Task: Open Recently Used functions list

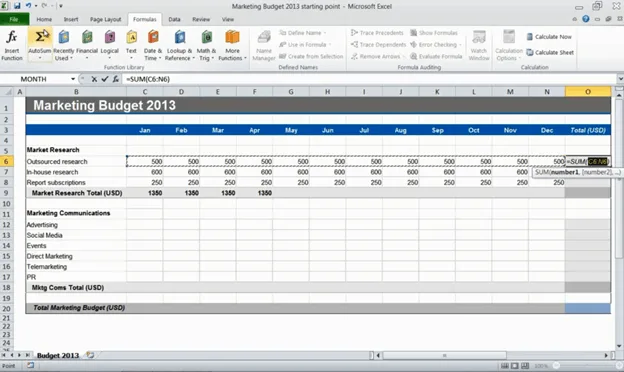Action: [64, 45]
